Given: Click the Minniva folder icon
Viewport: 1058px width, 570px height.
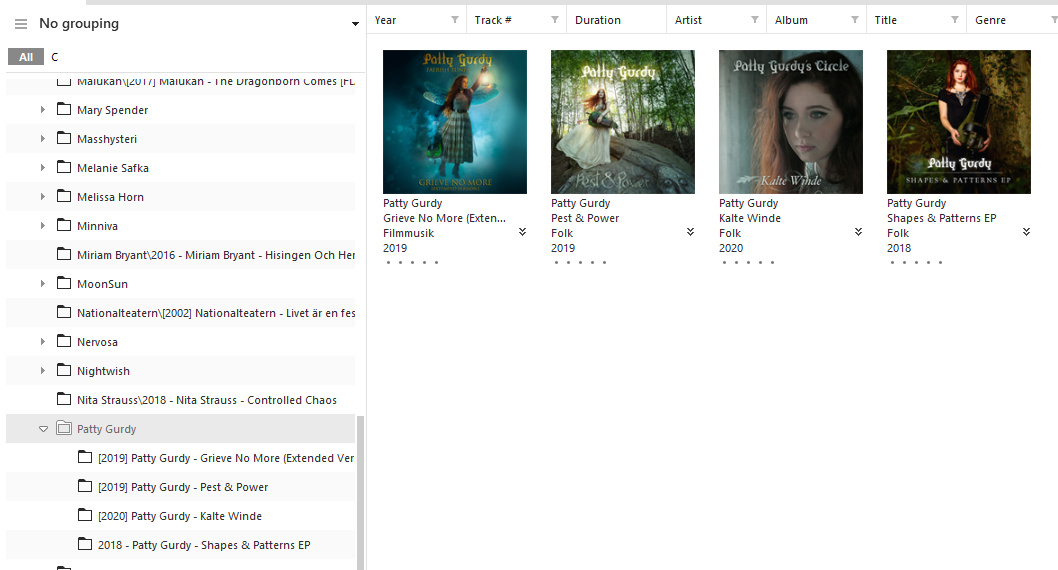Looking at the screenshot, I should pyautogui.click(x=64, y=225).
